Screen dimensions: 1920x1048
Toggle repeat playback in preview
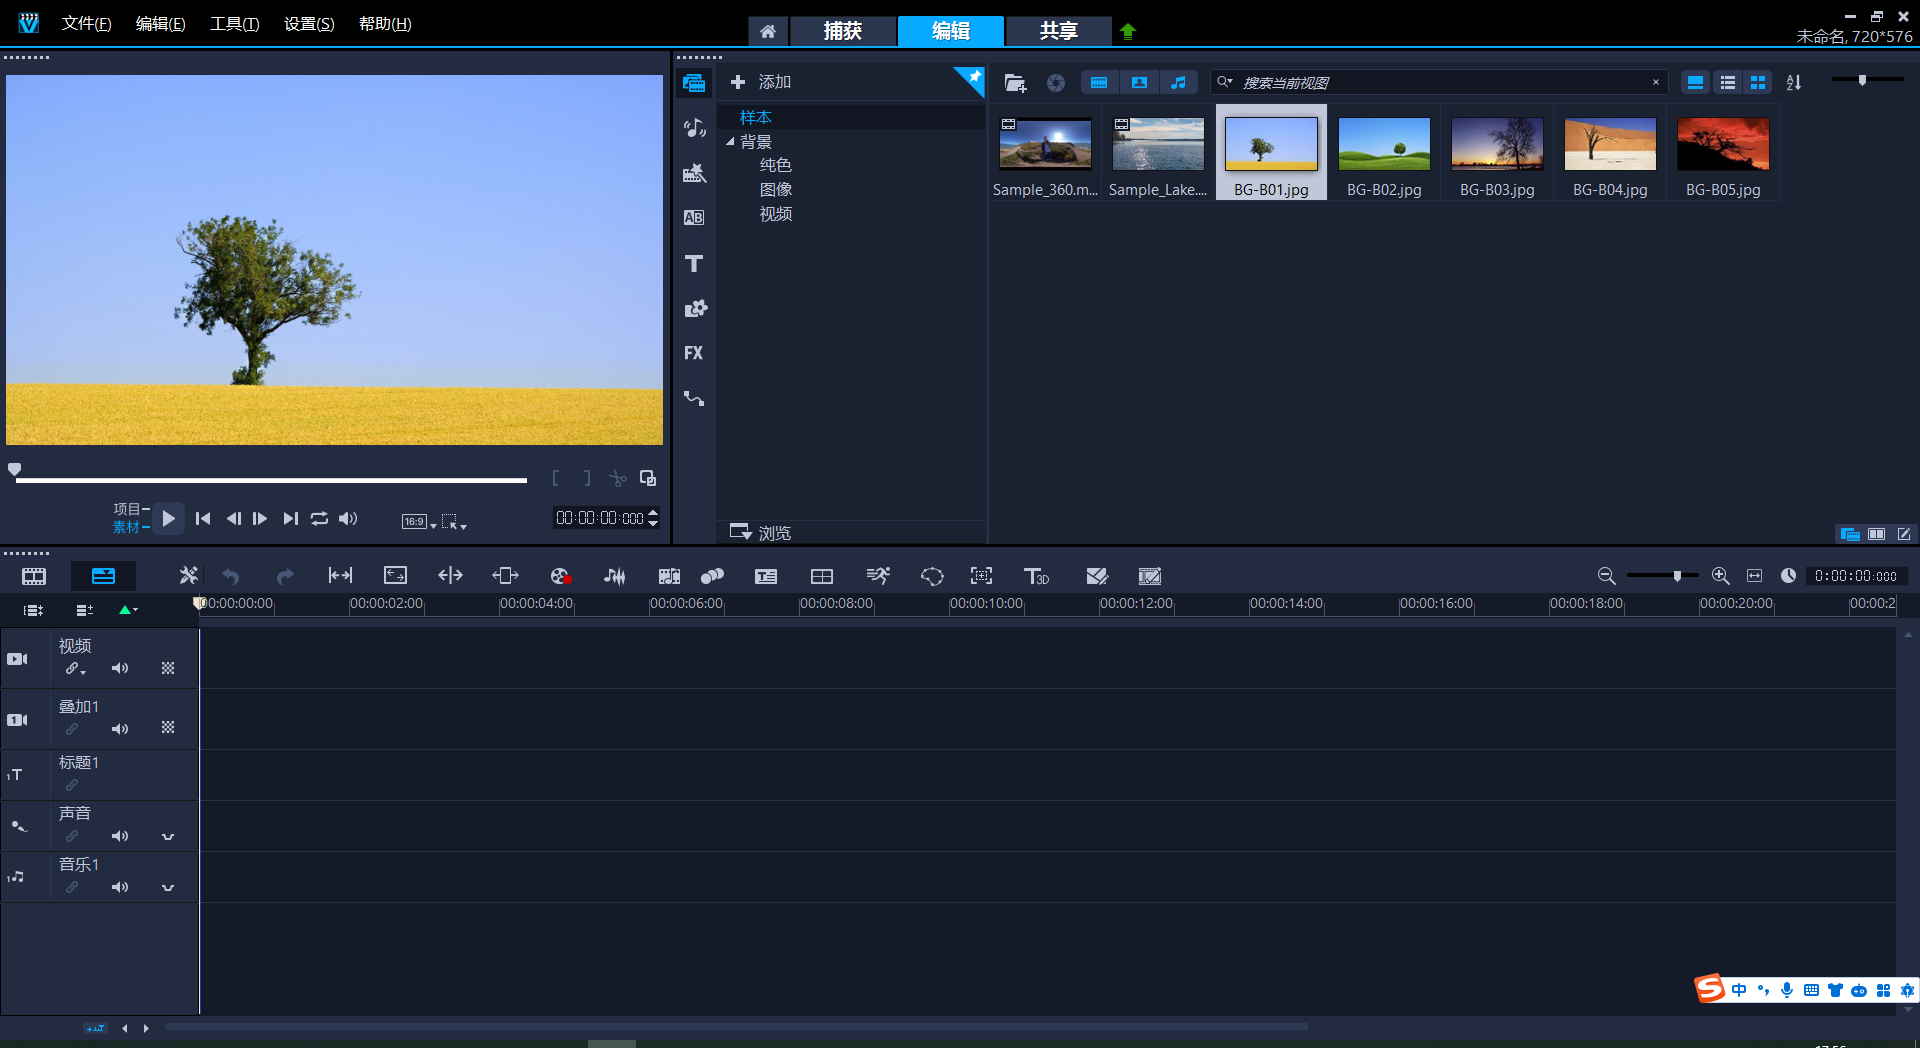[x=319, y=518]
